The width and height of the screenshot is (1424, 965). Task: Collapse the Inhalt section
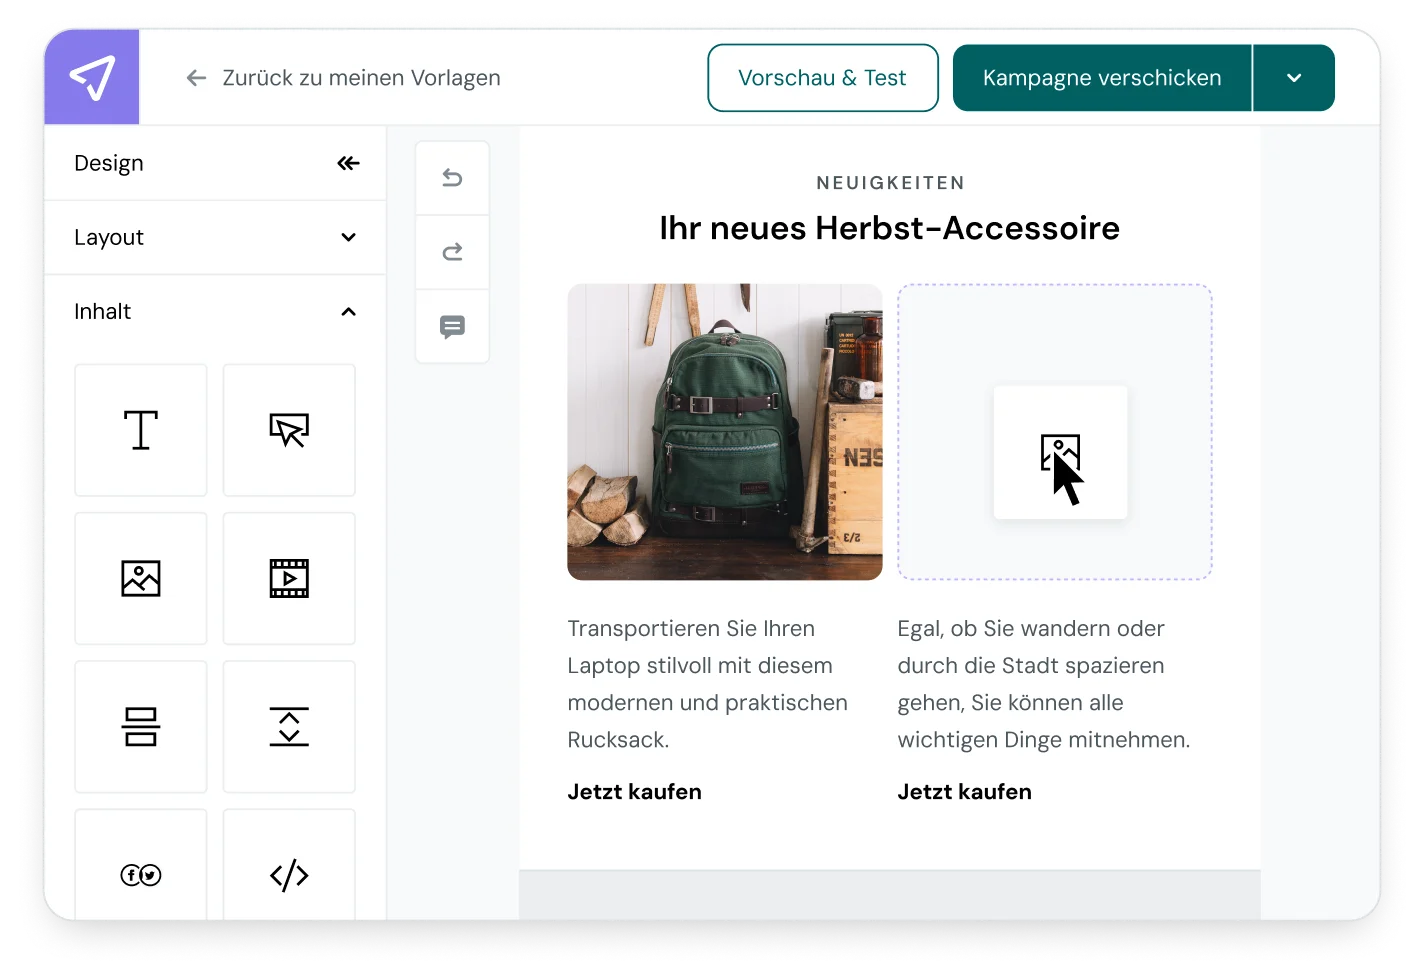pos(348,312)
